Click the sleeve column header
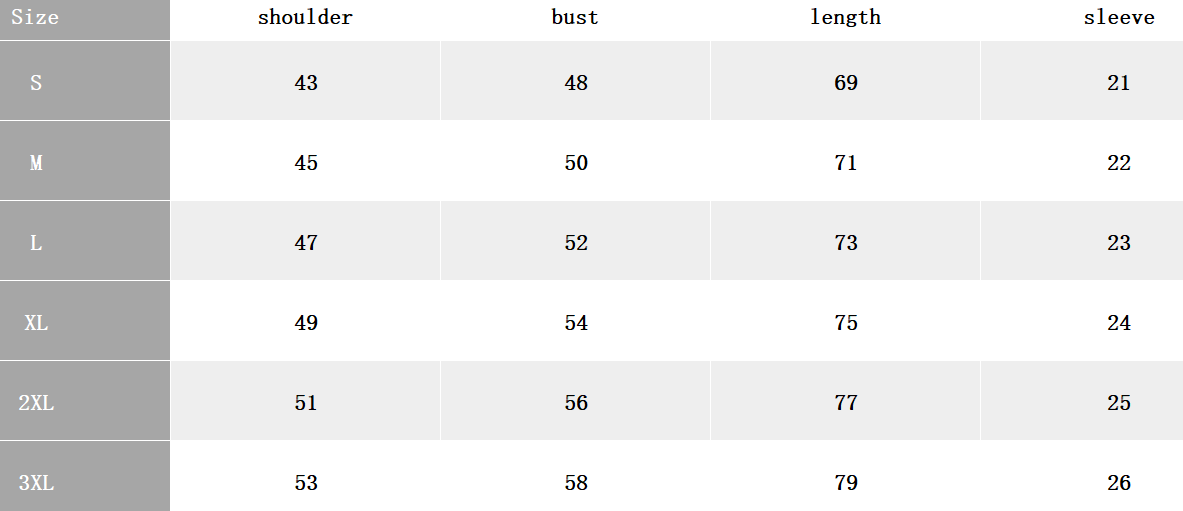Image resolution: width=1183 pixels, height=511 pixels. (1119, 17)
